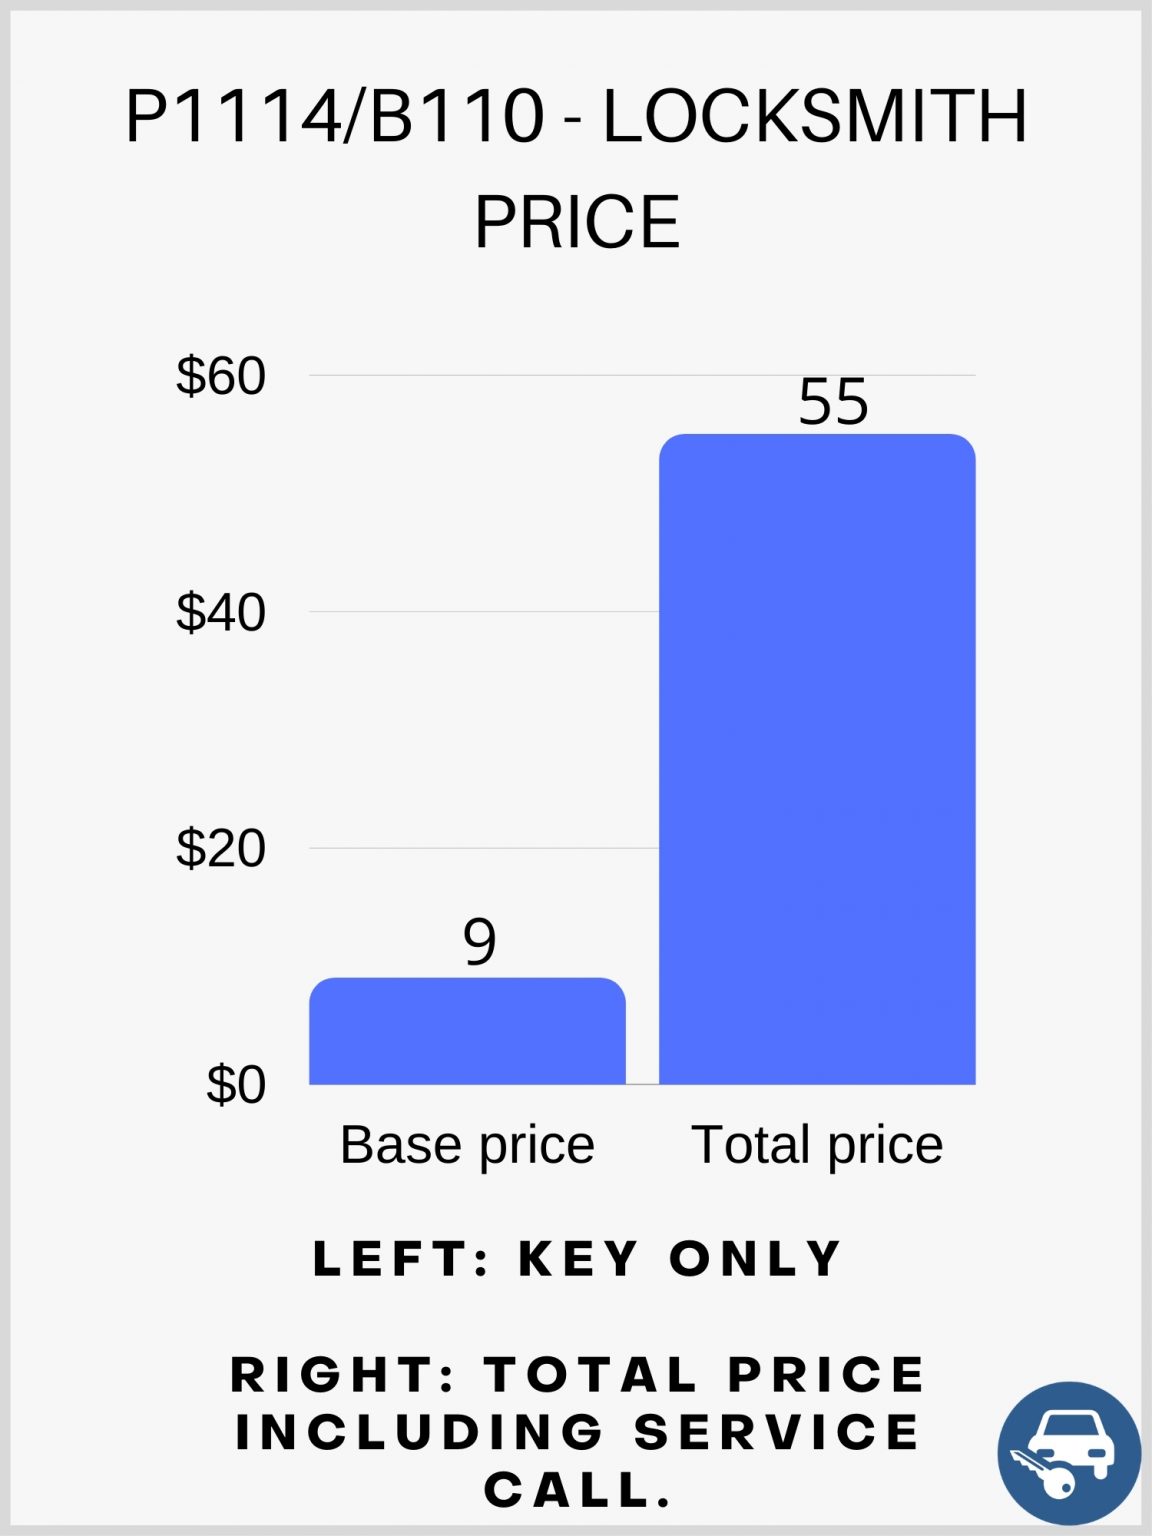Click the Base price axis label
This screenshot has height=1536, width=1152.
click(467, 1145)
